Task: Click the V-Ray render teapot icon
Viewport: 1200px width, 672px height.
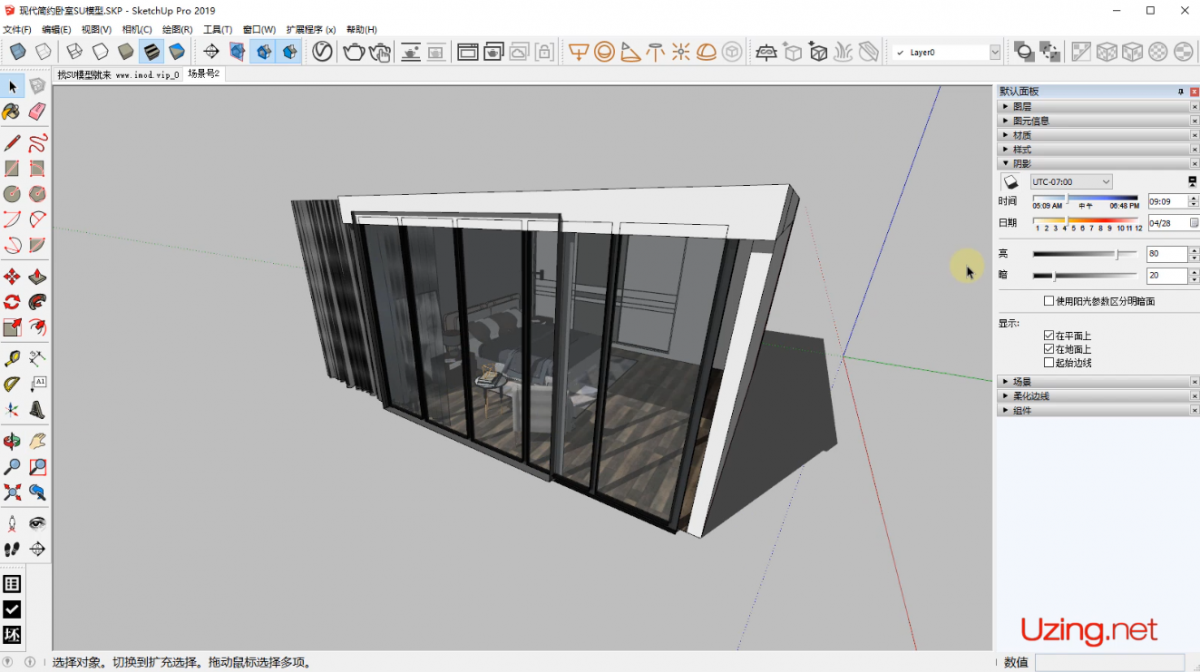Action: click(353, 52)
